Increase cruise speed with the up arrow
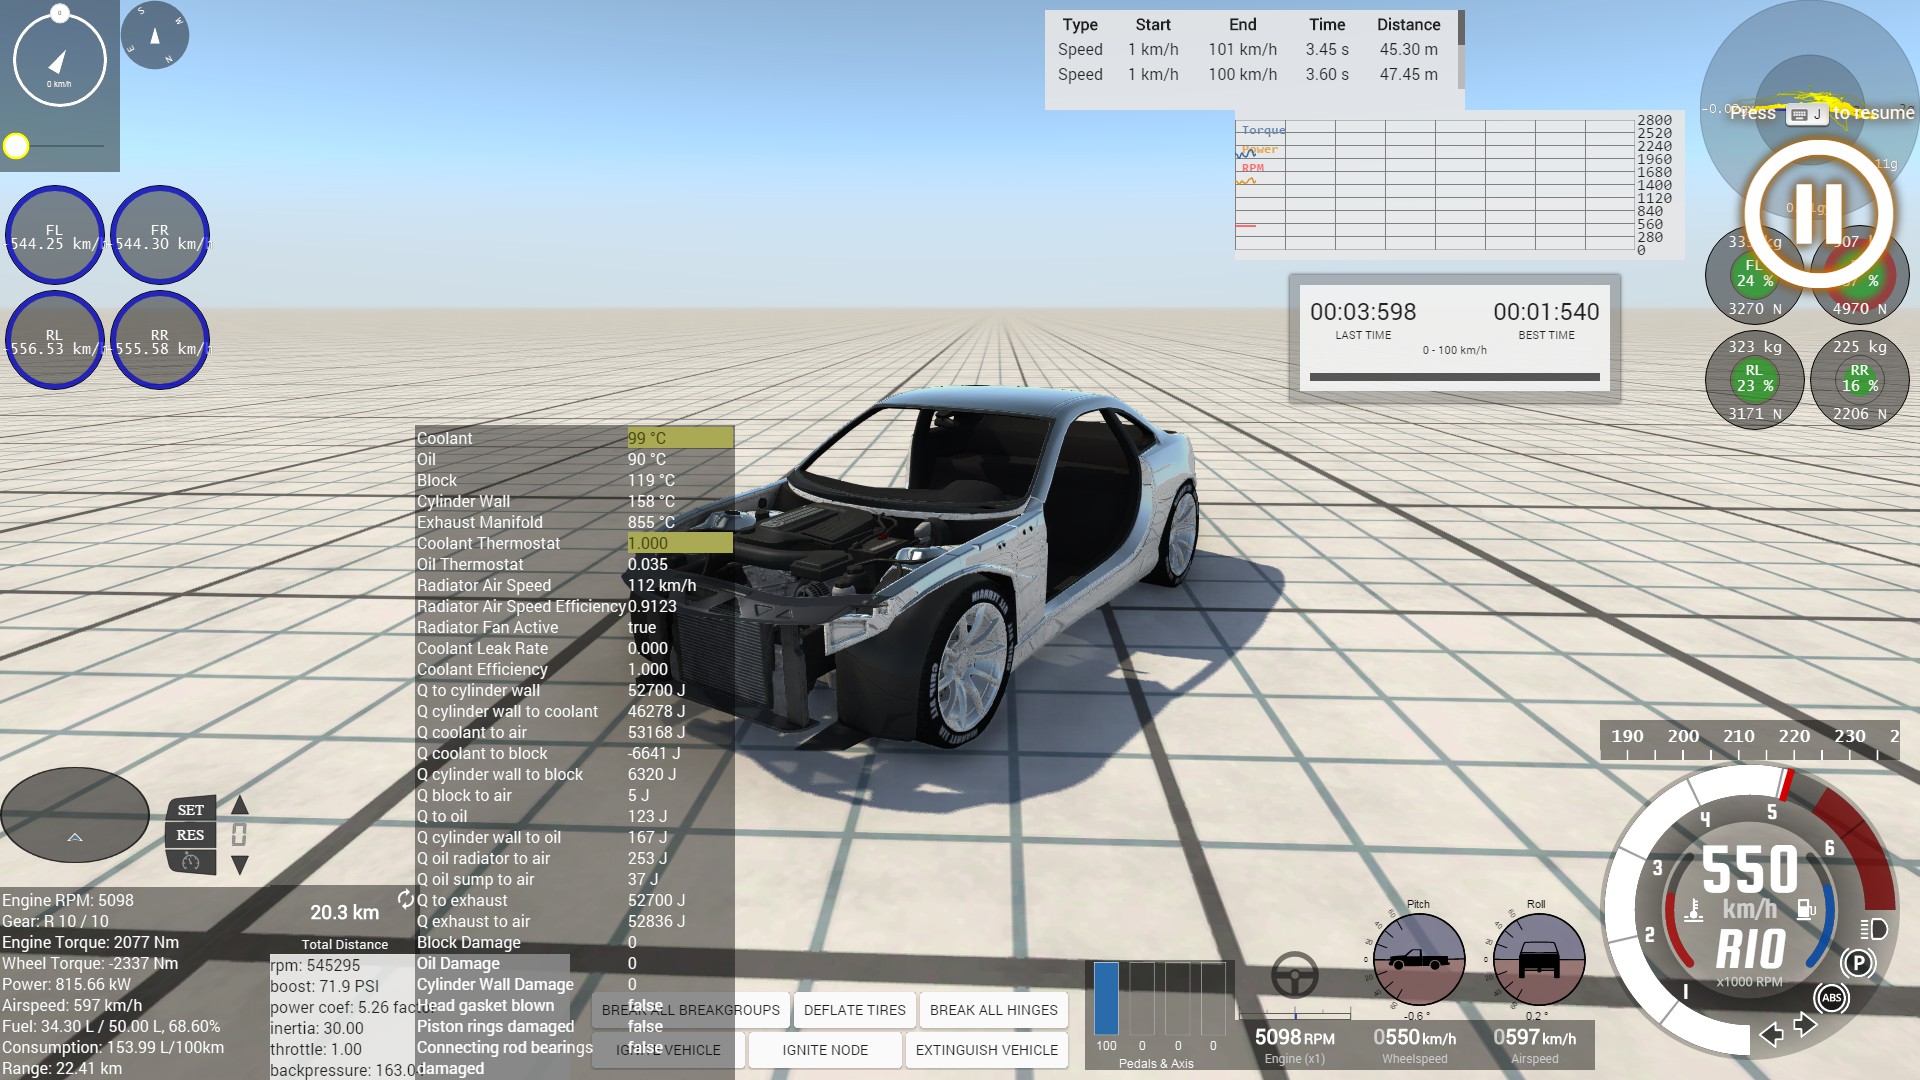 coord(240,806)
